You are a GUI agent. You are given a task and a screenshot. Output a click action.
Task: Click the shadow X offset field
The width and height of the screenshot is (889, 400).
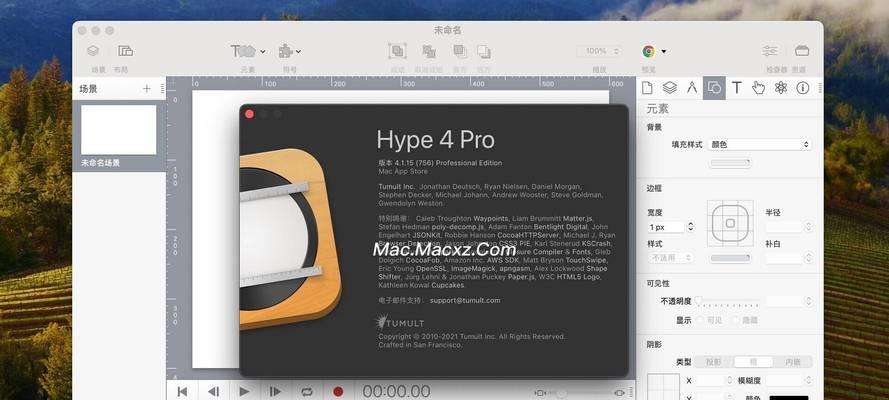pyautogui.click(x=712, y=381)
